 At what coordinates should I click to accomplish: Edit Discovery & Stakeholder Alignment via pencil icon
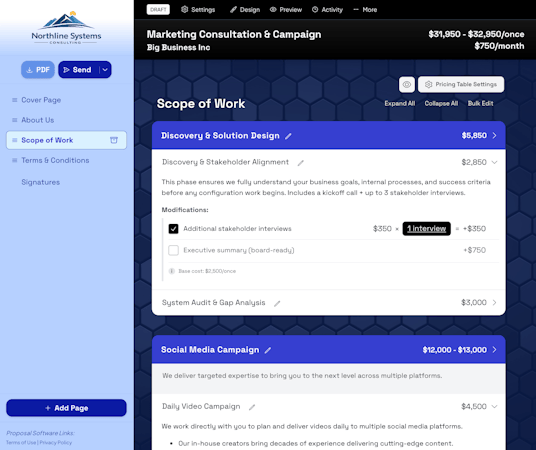(300, 163)
